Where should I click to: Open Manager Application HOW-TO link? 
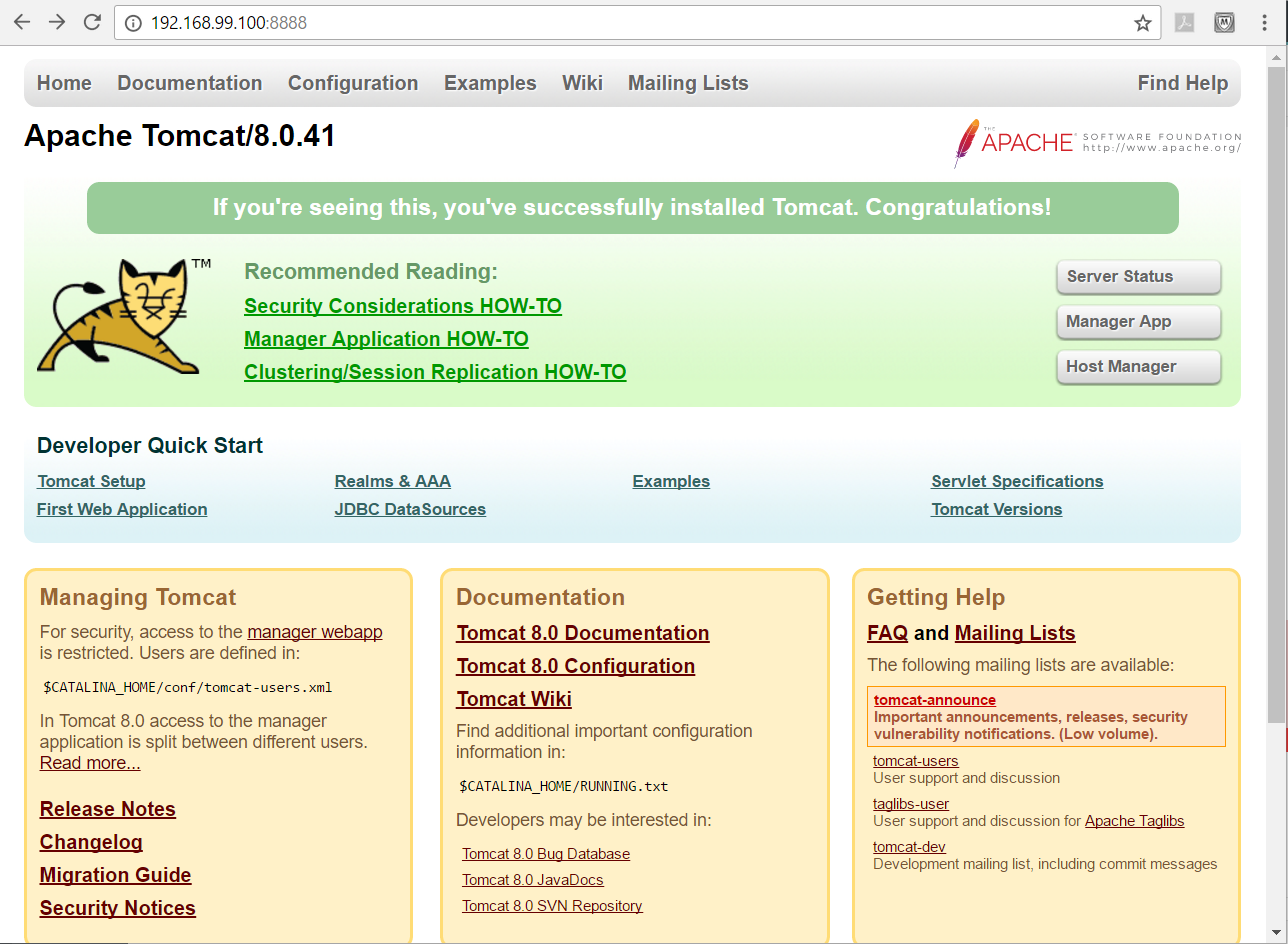[386, 339]
